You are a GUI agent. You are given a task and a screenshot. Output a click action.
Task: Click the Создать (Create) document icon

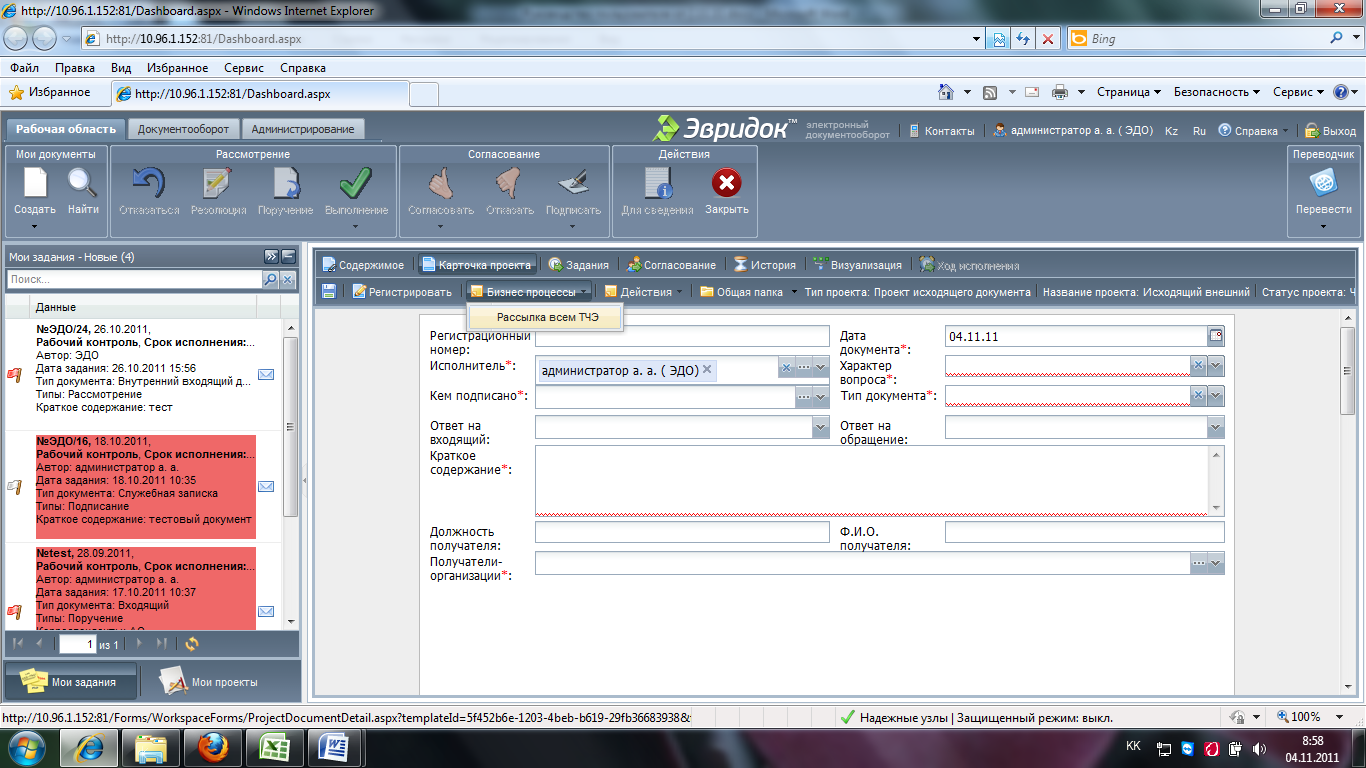(x=35, y=184)
